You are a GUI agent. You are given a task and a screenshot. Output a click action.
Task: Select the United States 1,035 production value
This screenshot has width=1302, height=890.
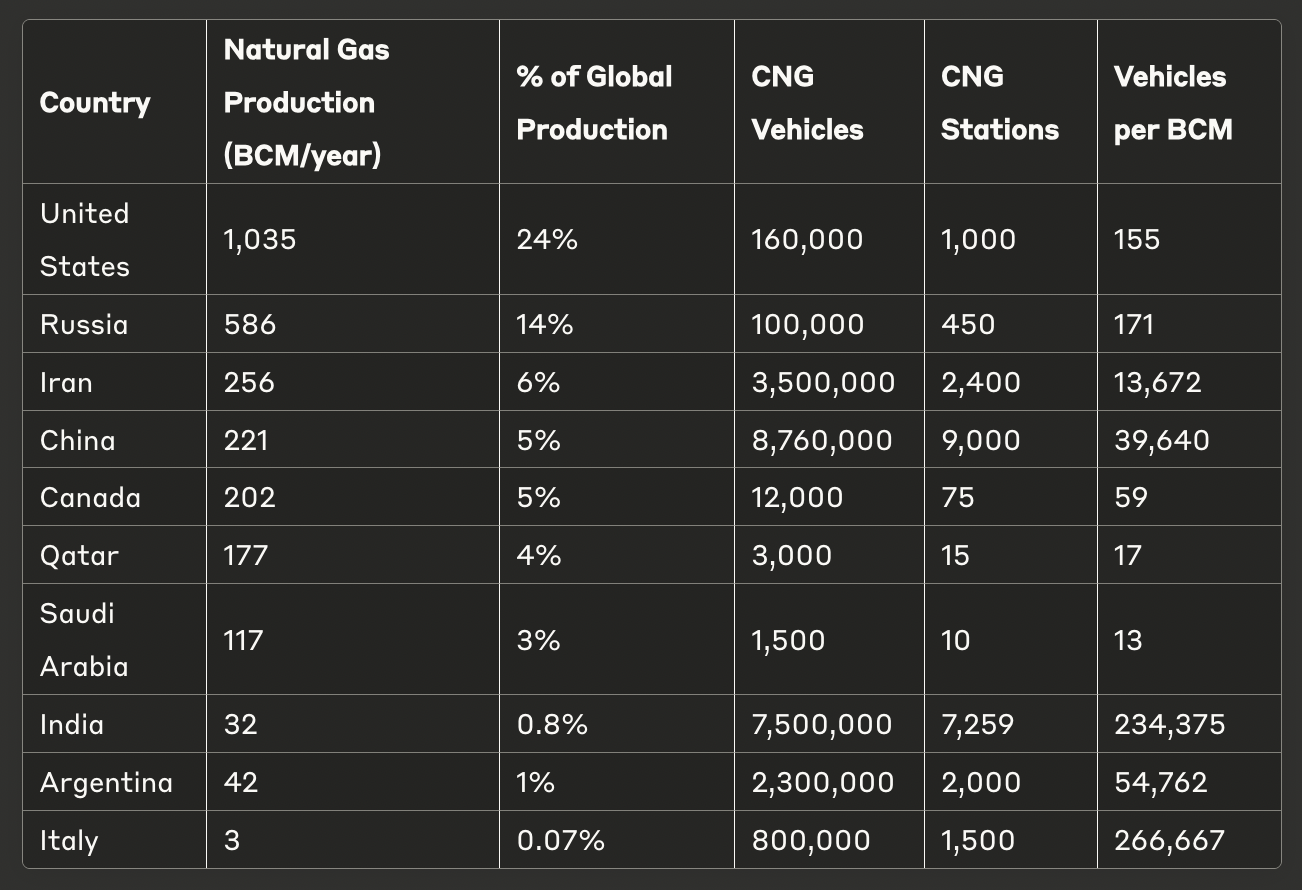(x=260, y=240)
